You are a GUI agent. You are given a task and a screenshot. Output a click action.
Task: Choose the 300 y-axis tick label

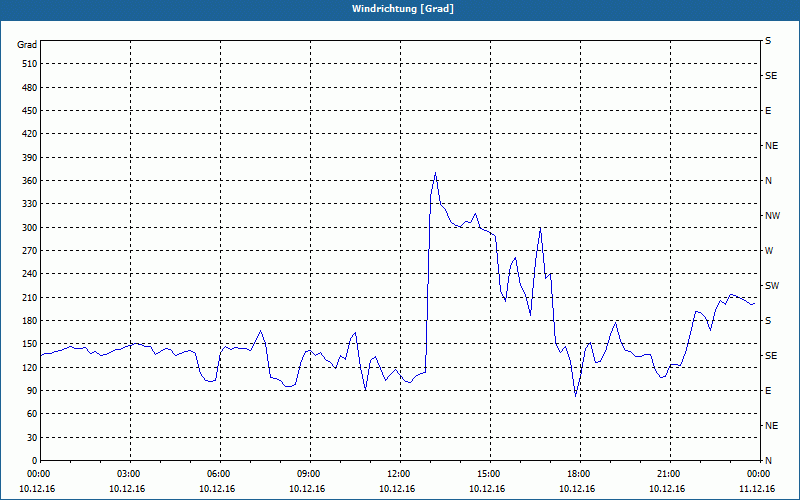(30, 228)
